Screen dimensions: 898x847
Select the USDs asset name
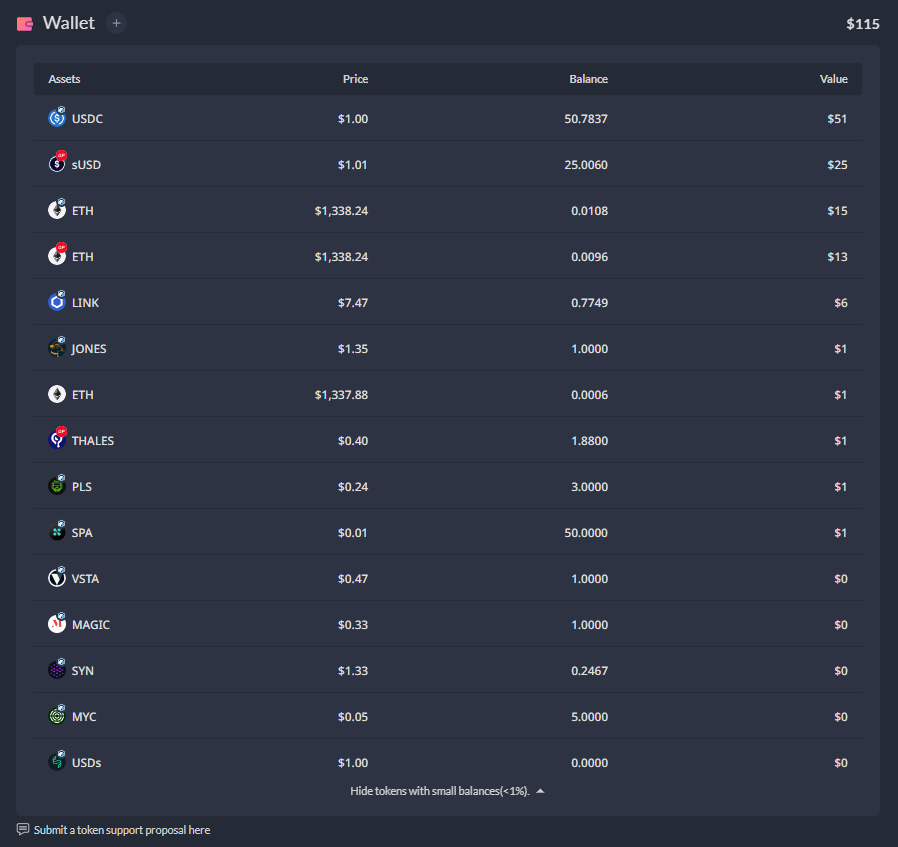pos(86,763)
